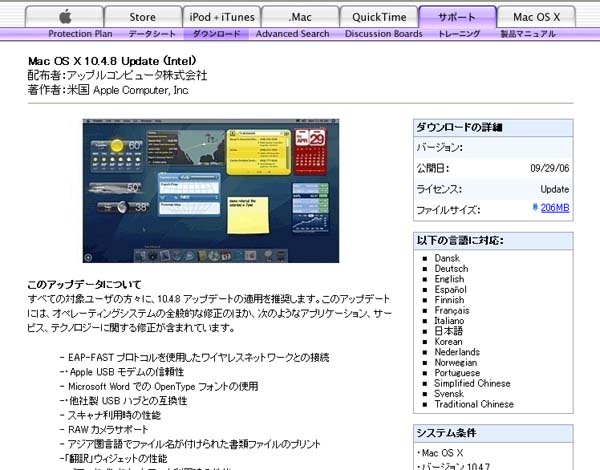Screen dimensions: 600x470
Task: Click the Apple USB モデム bullet
Action: [x=122, y=372]
